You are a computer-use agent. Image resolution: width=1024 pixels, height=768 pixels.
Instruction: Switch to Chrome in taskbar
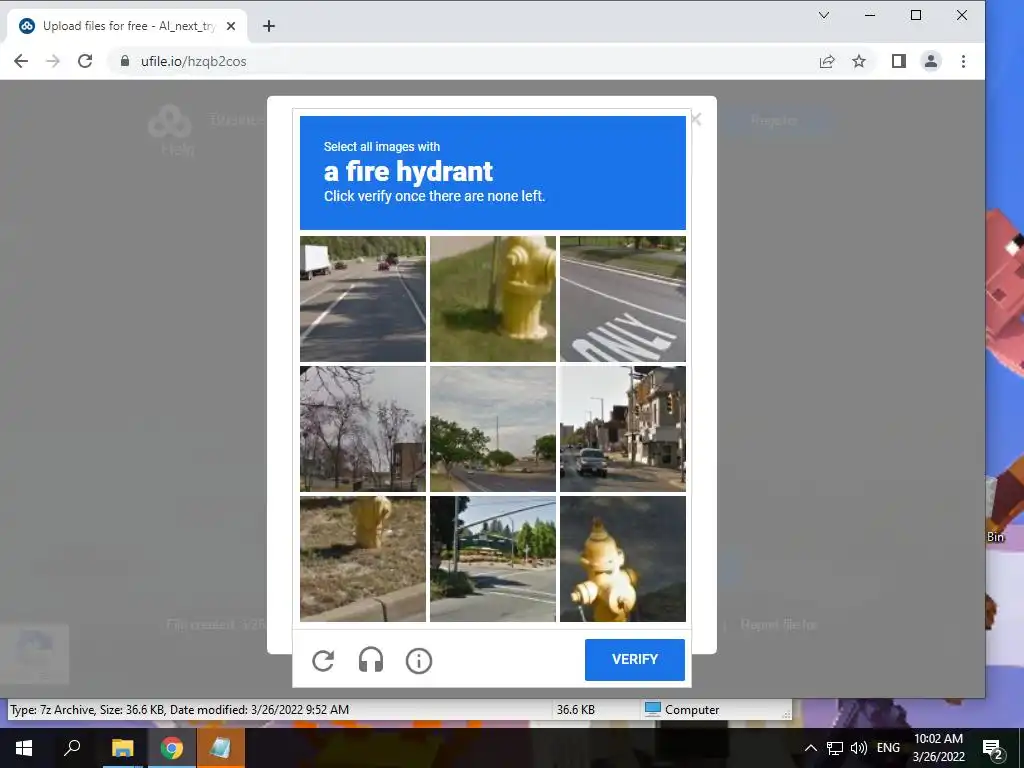pyautogui.click(x=172, y=748)
